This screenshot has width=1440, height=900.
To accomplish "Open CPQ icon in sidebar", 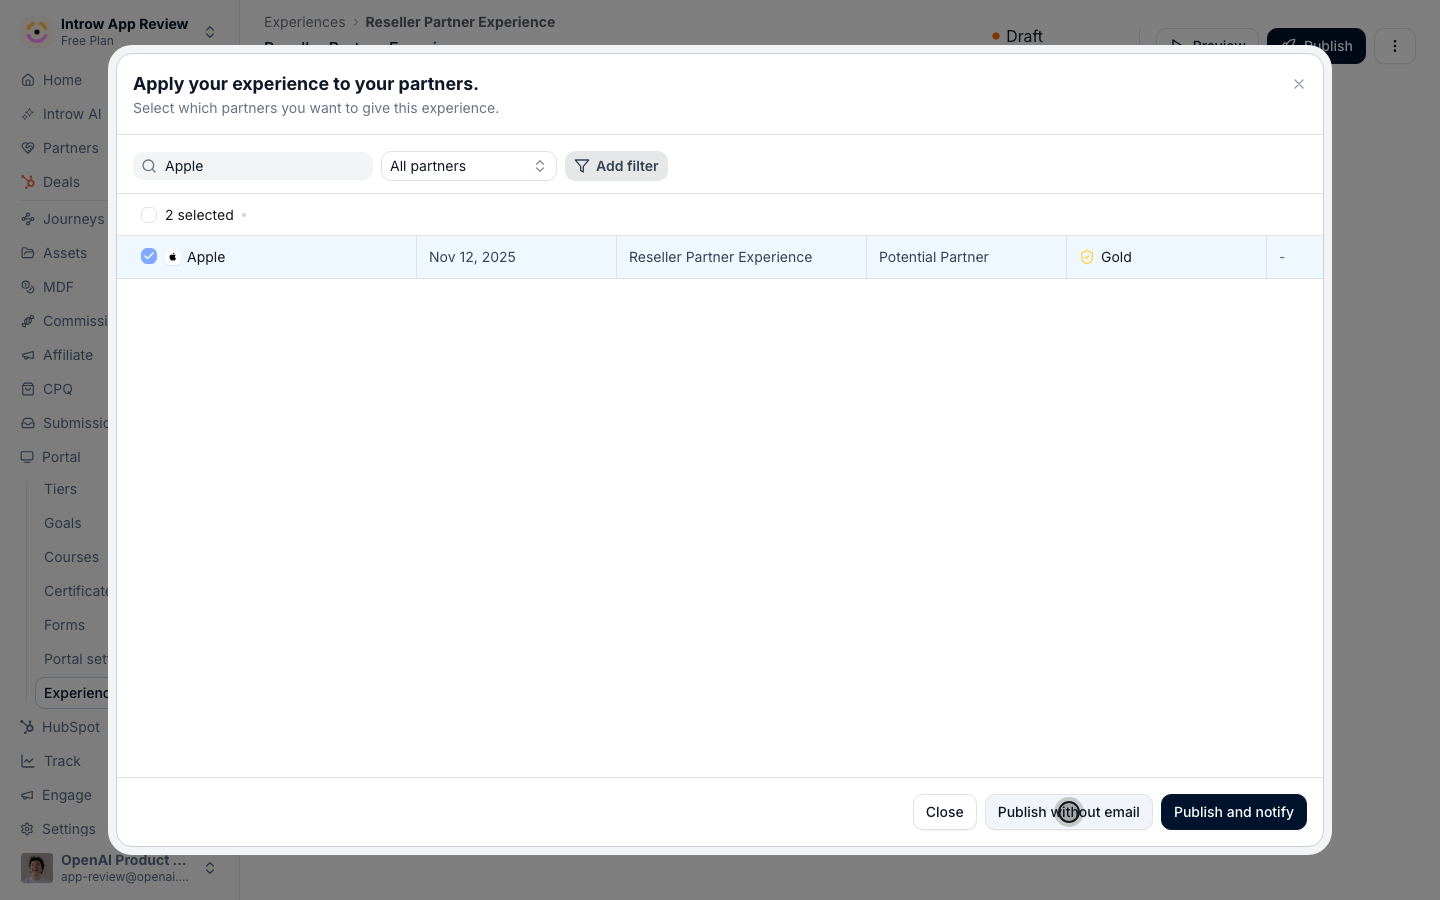I will tap(28, 389).
